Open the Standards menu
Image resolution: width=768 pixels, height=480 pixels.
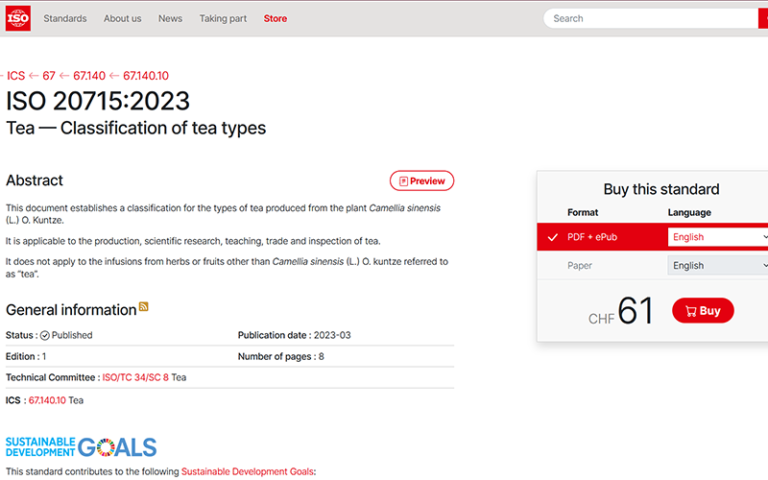point(65,19)
